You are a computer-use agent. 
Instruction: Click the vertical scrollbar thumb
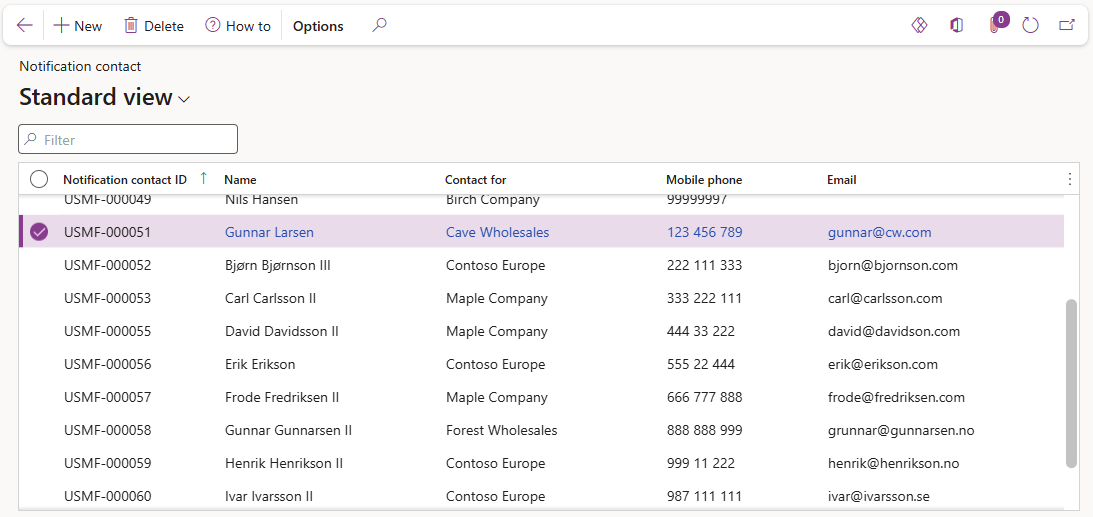1071,382
